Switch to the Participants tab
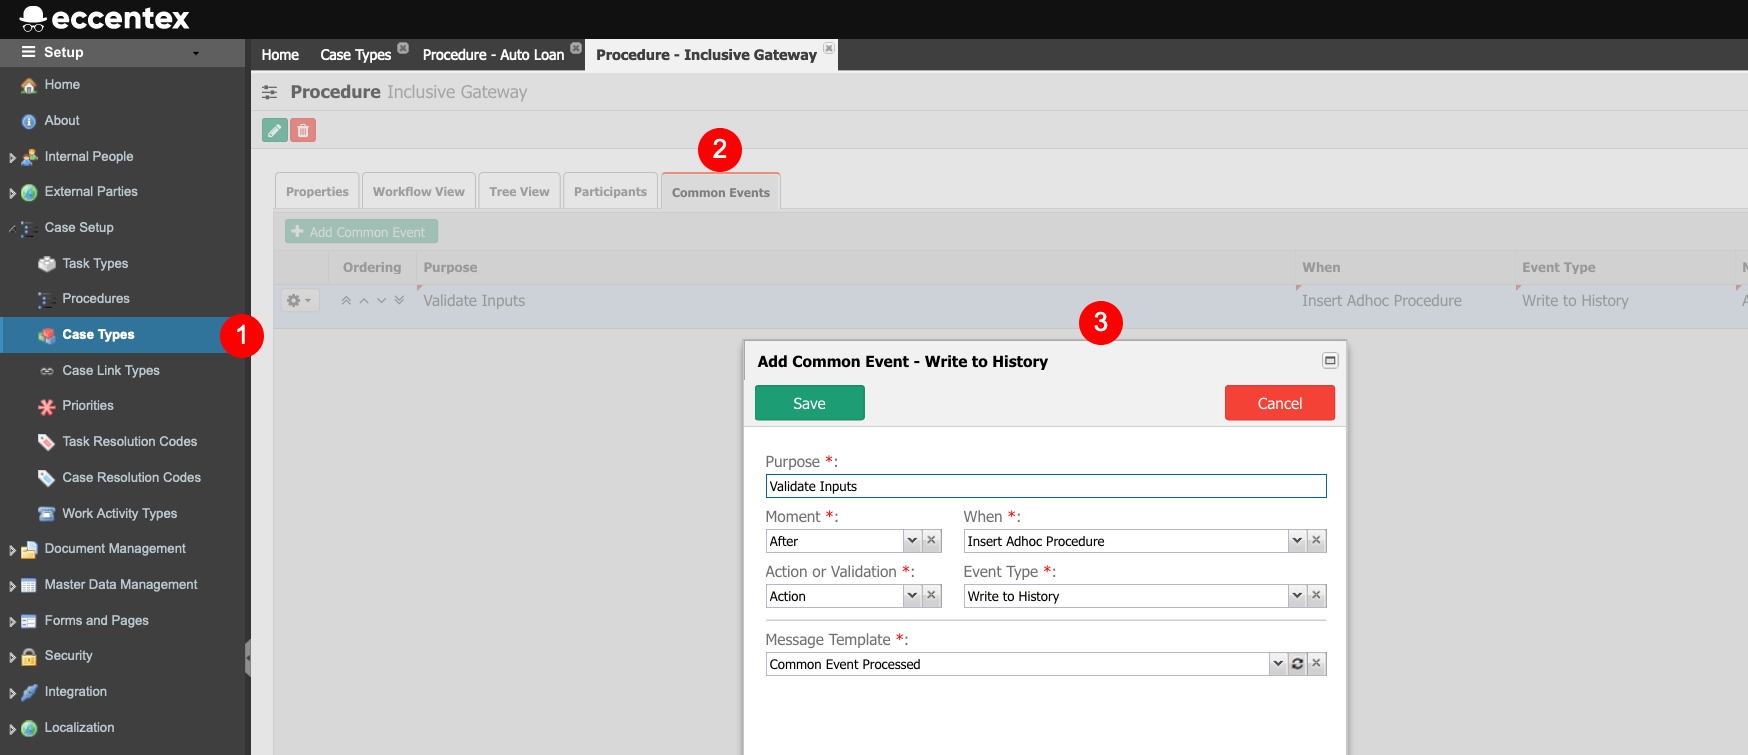This screenshot has width=1748, height=755. click(x=610, y=191)
